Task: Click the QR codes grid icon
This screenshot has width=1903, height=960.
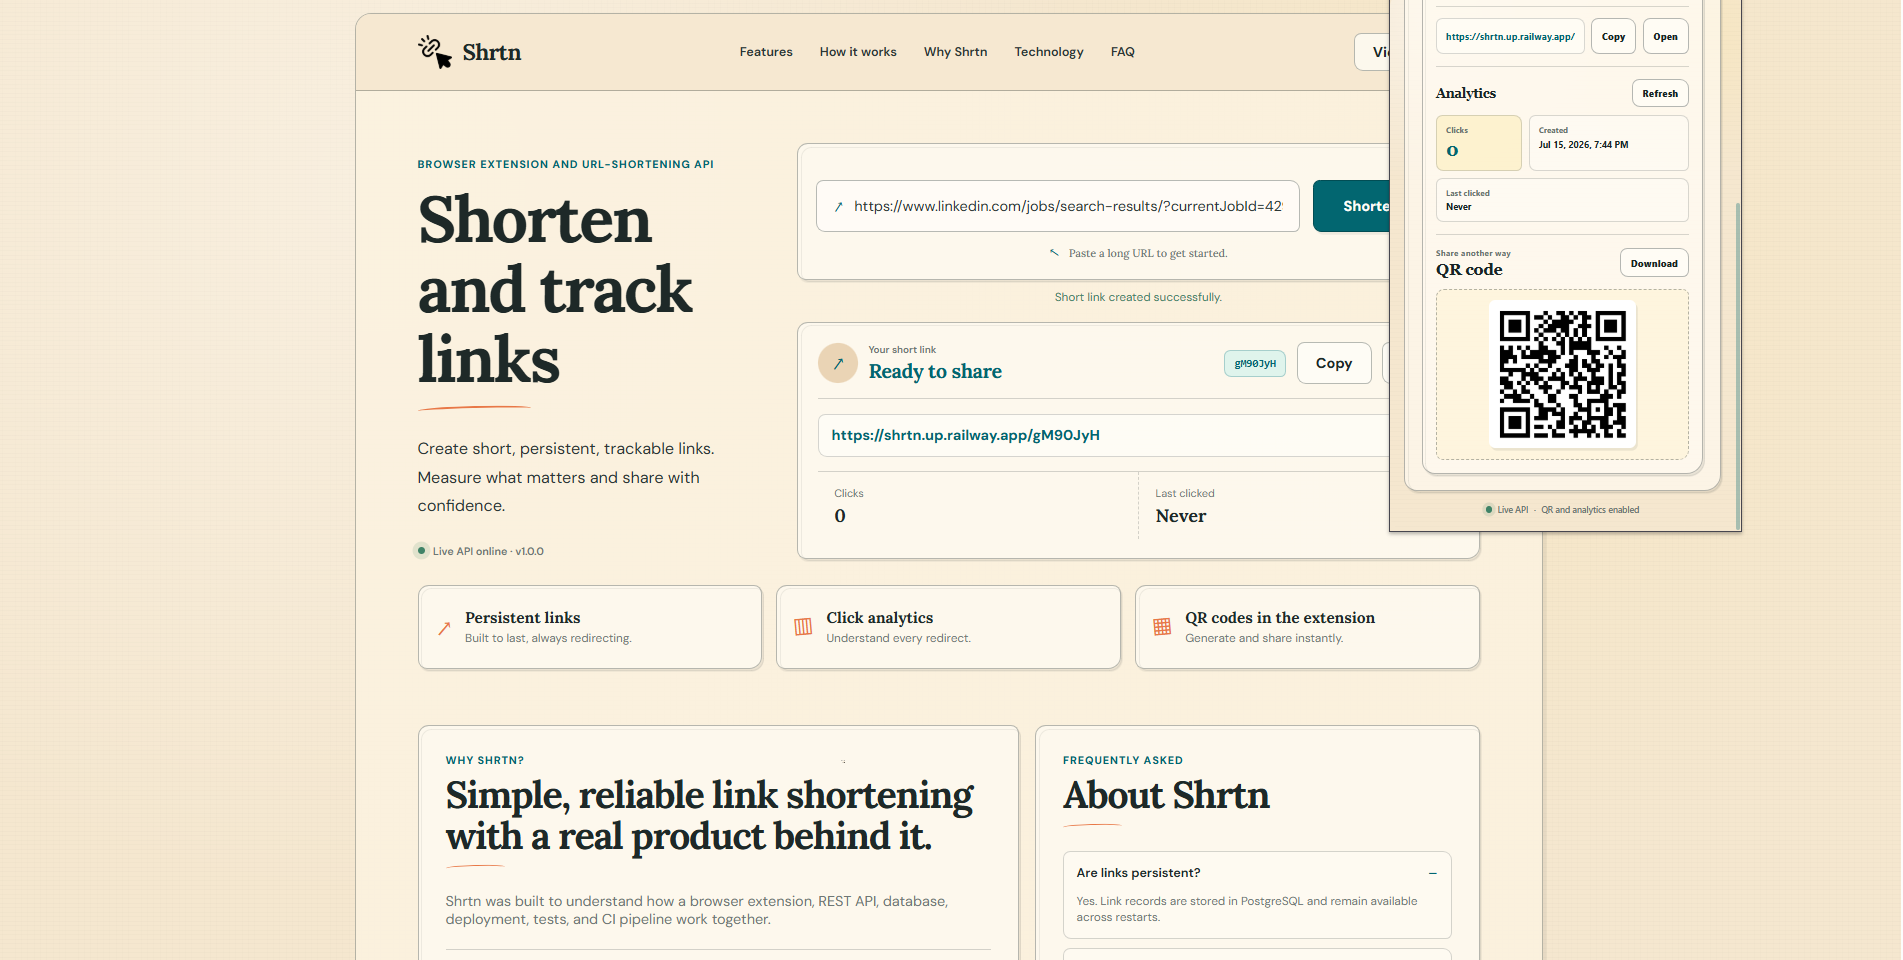Action: click(x=1162, y=627)
